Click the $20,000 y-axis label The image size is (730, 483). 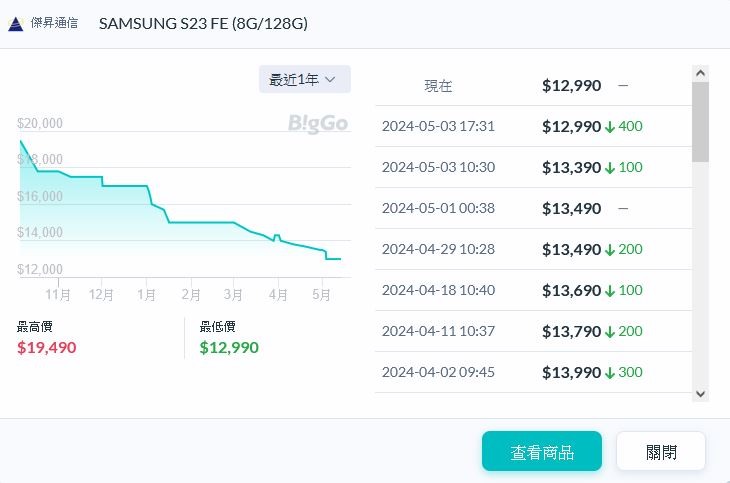point(40,123)
